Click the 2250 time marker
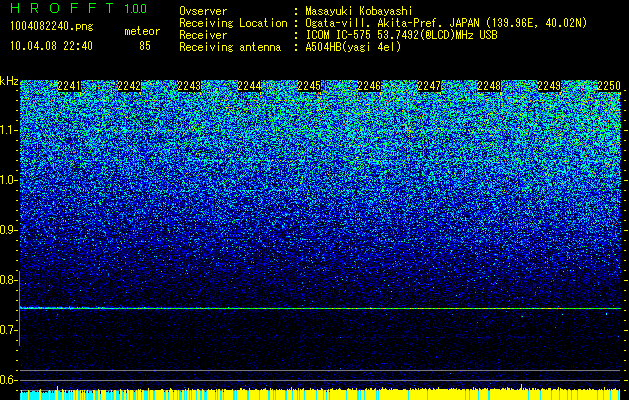 click(x=609, y=86)
